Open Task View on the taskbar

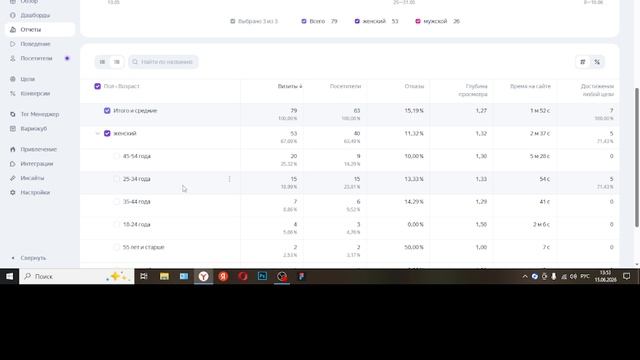click(x=144, y=276)
